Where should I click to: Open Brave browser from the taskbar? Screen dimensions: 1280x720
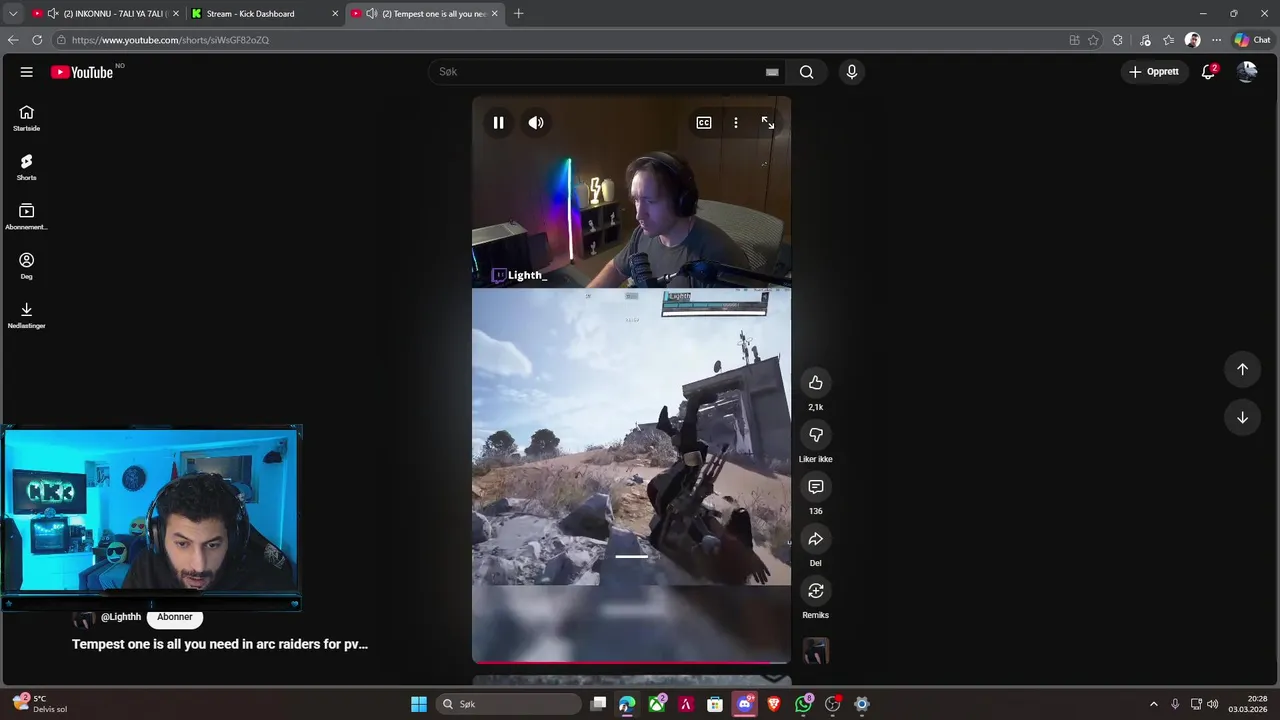click(774, 704)
